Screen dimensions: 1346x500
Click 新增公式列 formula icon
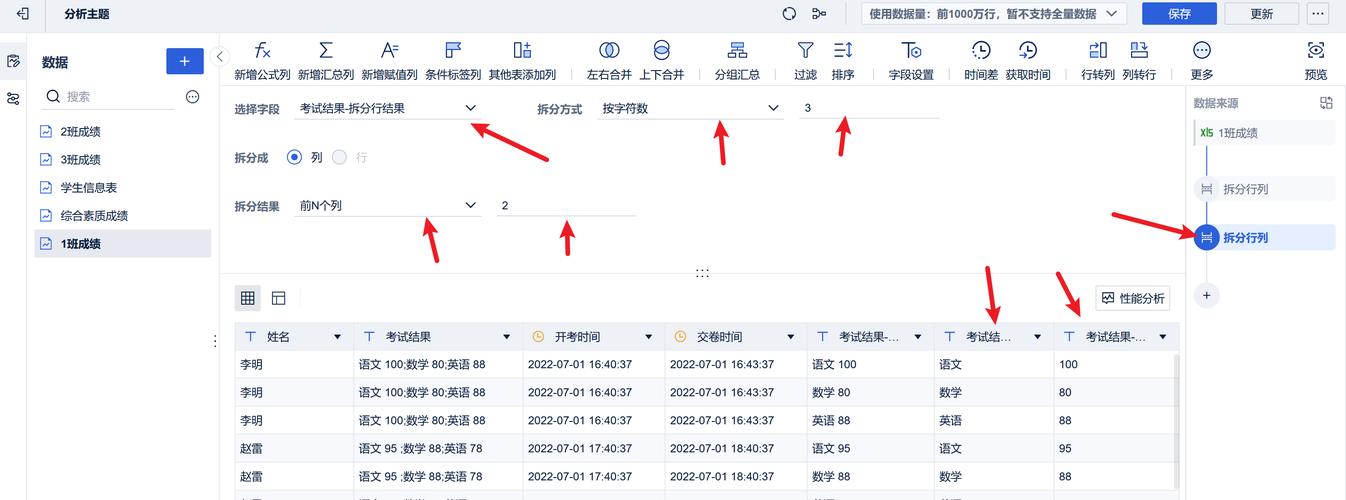[x=262, y=50]
